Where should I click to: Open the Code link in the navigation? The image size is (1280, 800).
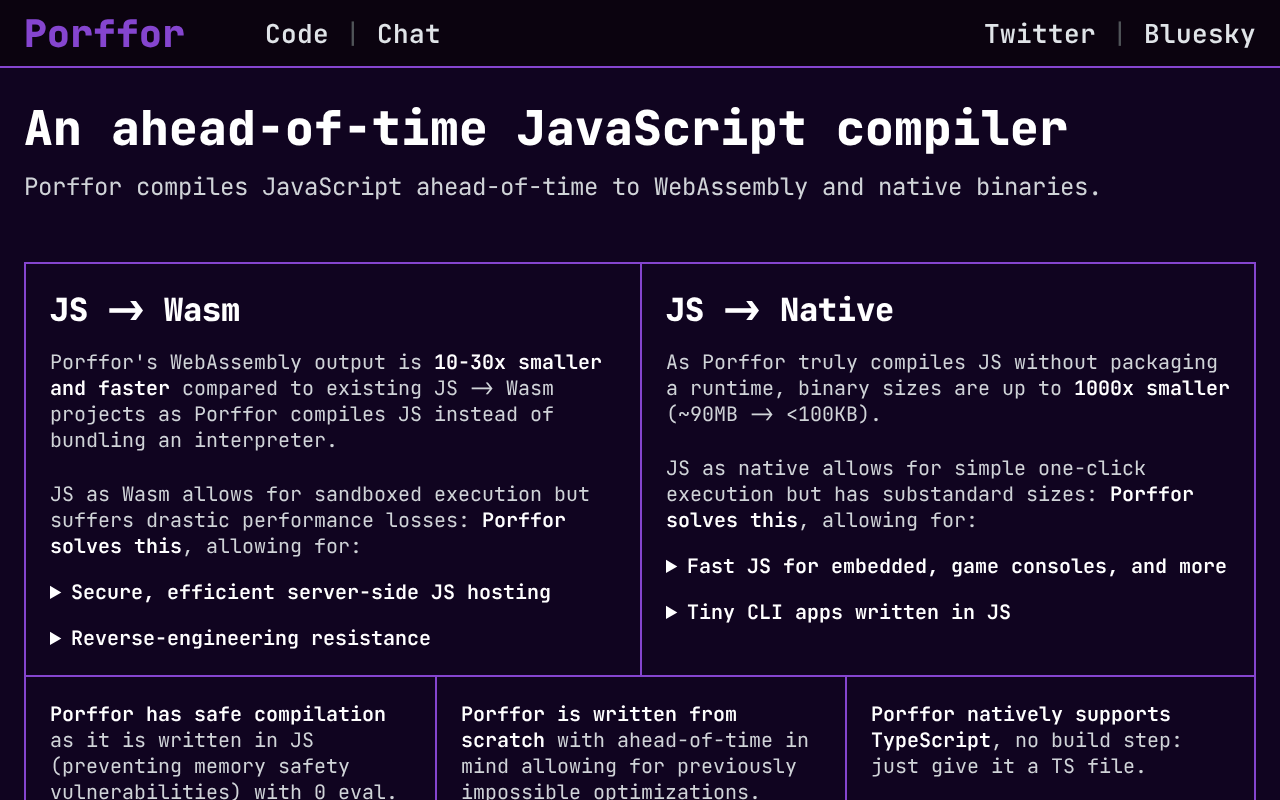[297, 34]
